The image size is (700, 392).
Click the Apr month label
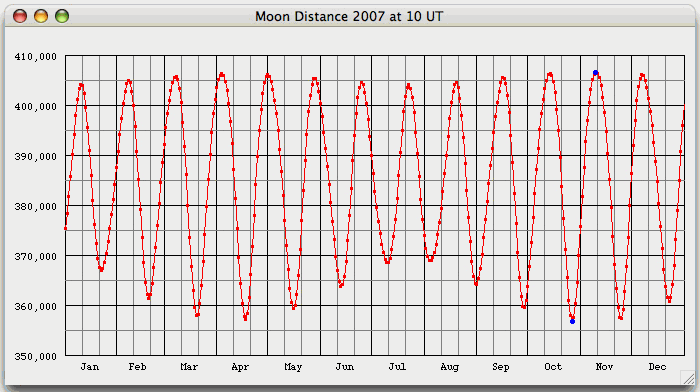coord(240,367)
